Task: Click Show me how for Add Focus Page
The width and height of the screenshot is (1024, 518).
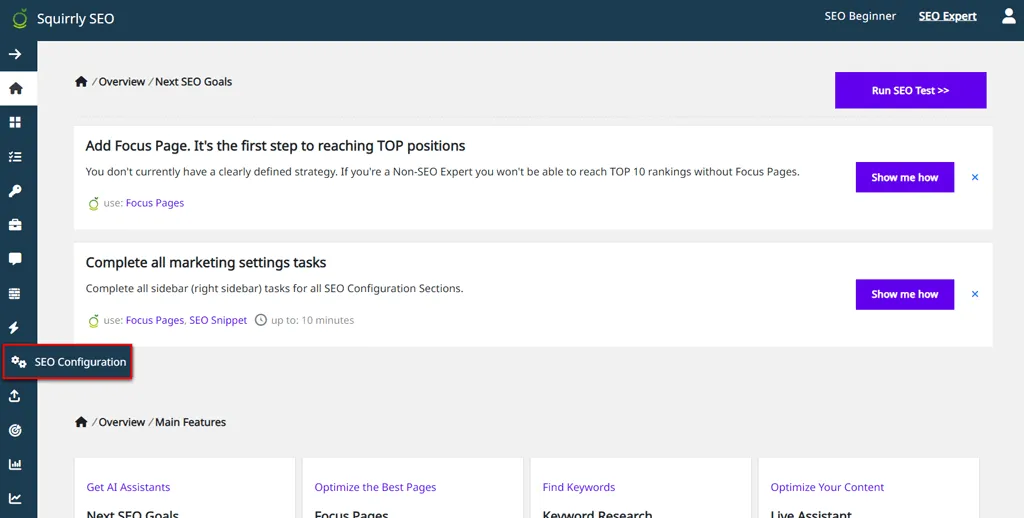Action: point(904,177)
